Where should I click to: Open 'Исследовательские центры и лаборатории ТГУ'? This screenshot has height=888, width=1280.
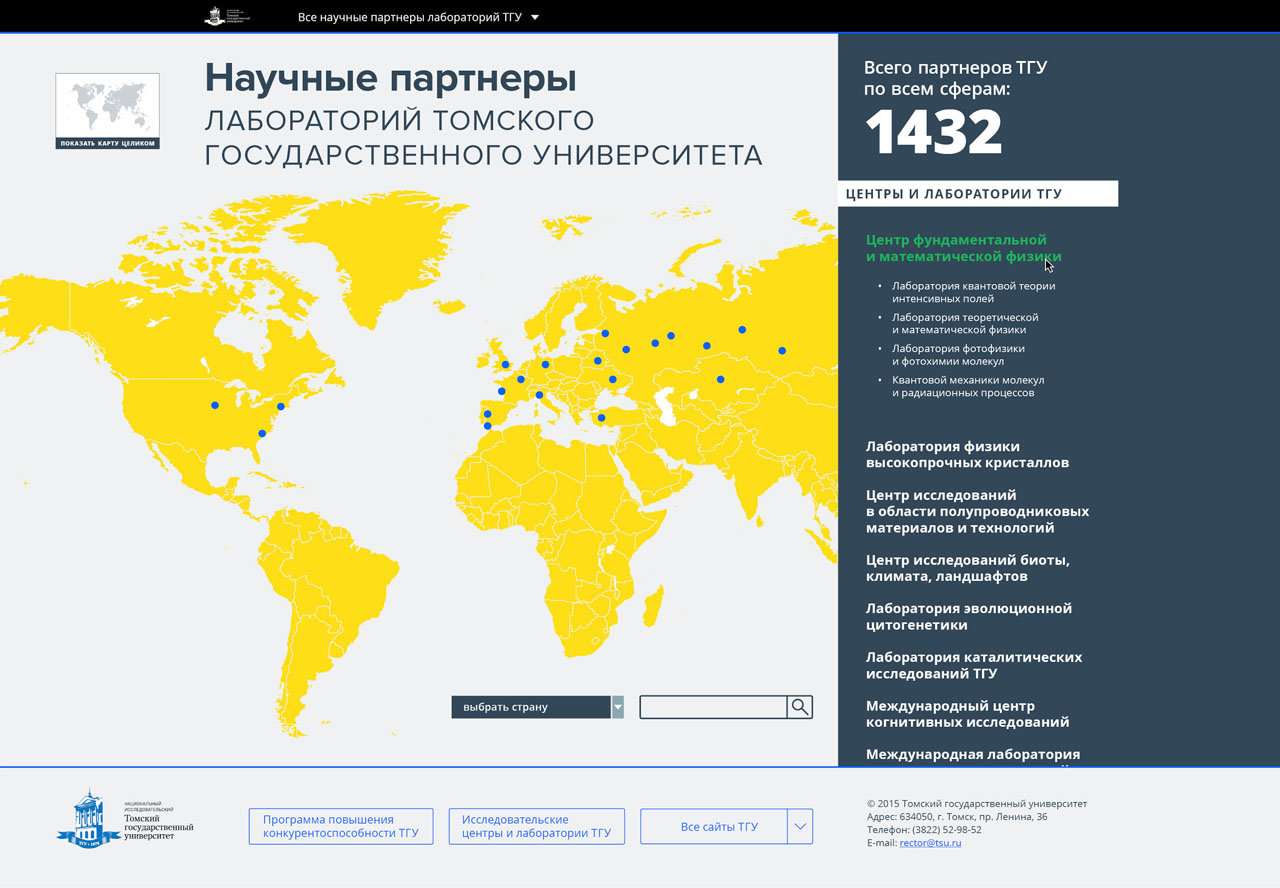coord(537,826)
